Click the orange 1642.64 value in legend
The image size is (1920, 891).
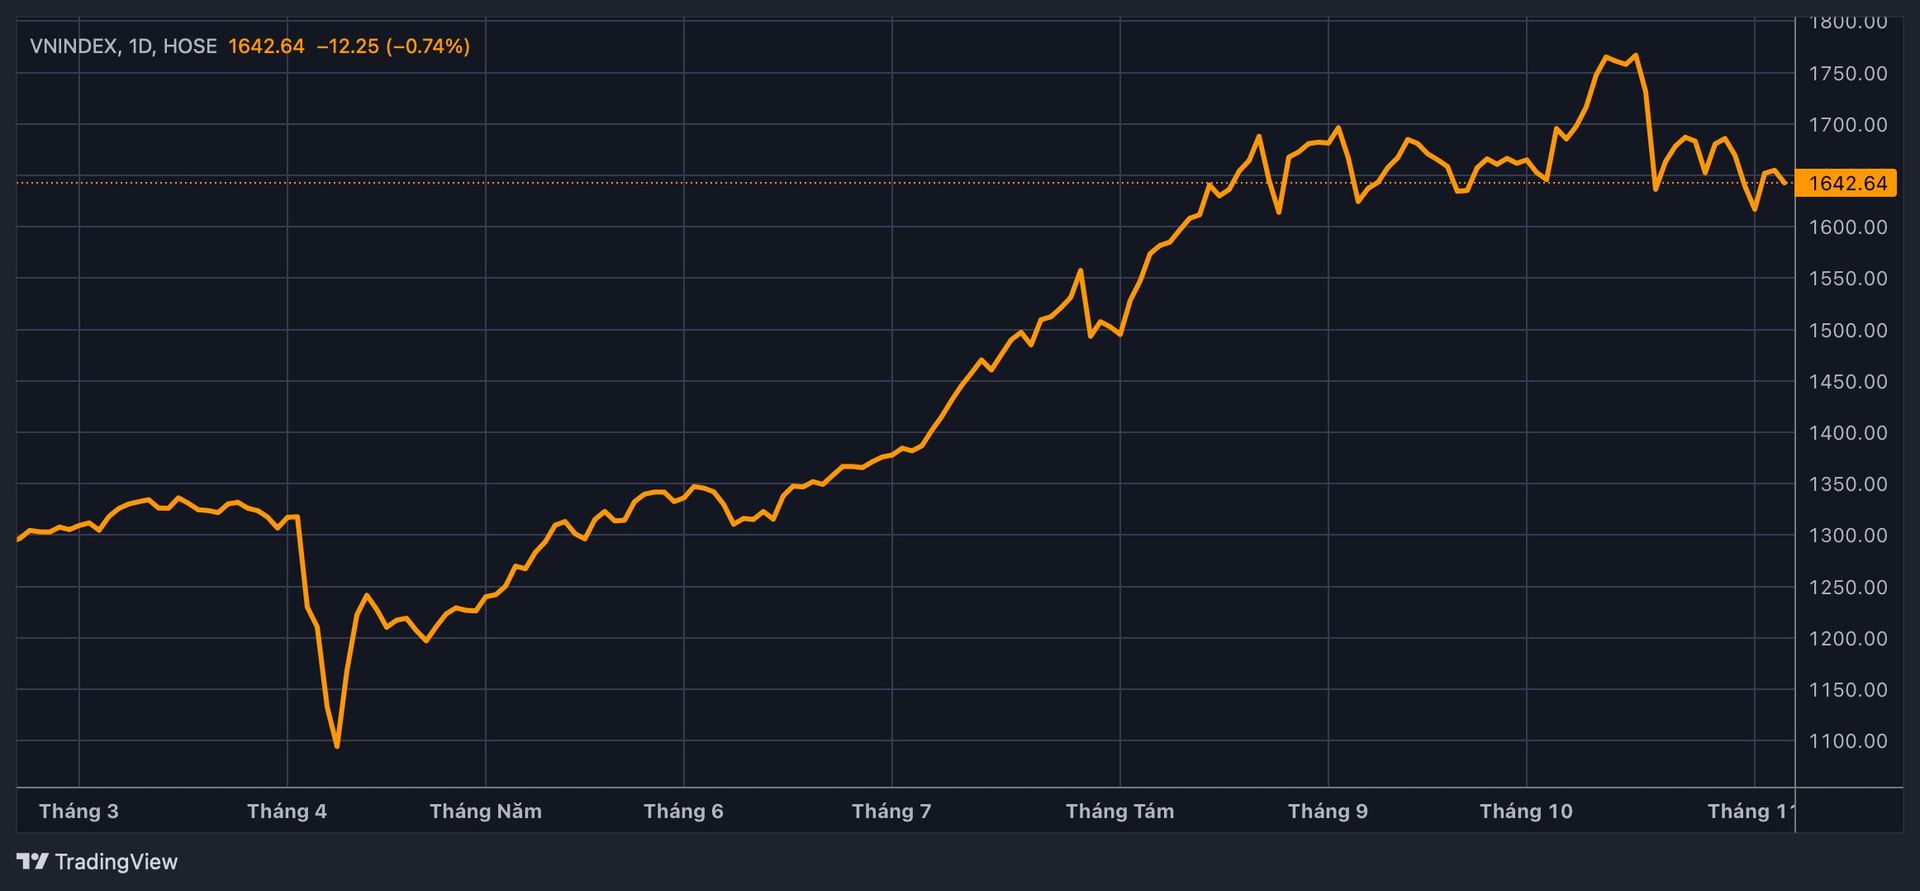266,46
